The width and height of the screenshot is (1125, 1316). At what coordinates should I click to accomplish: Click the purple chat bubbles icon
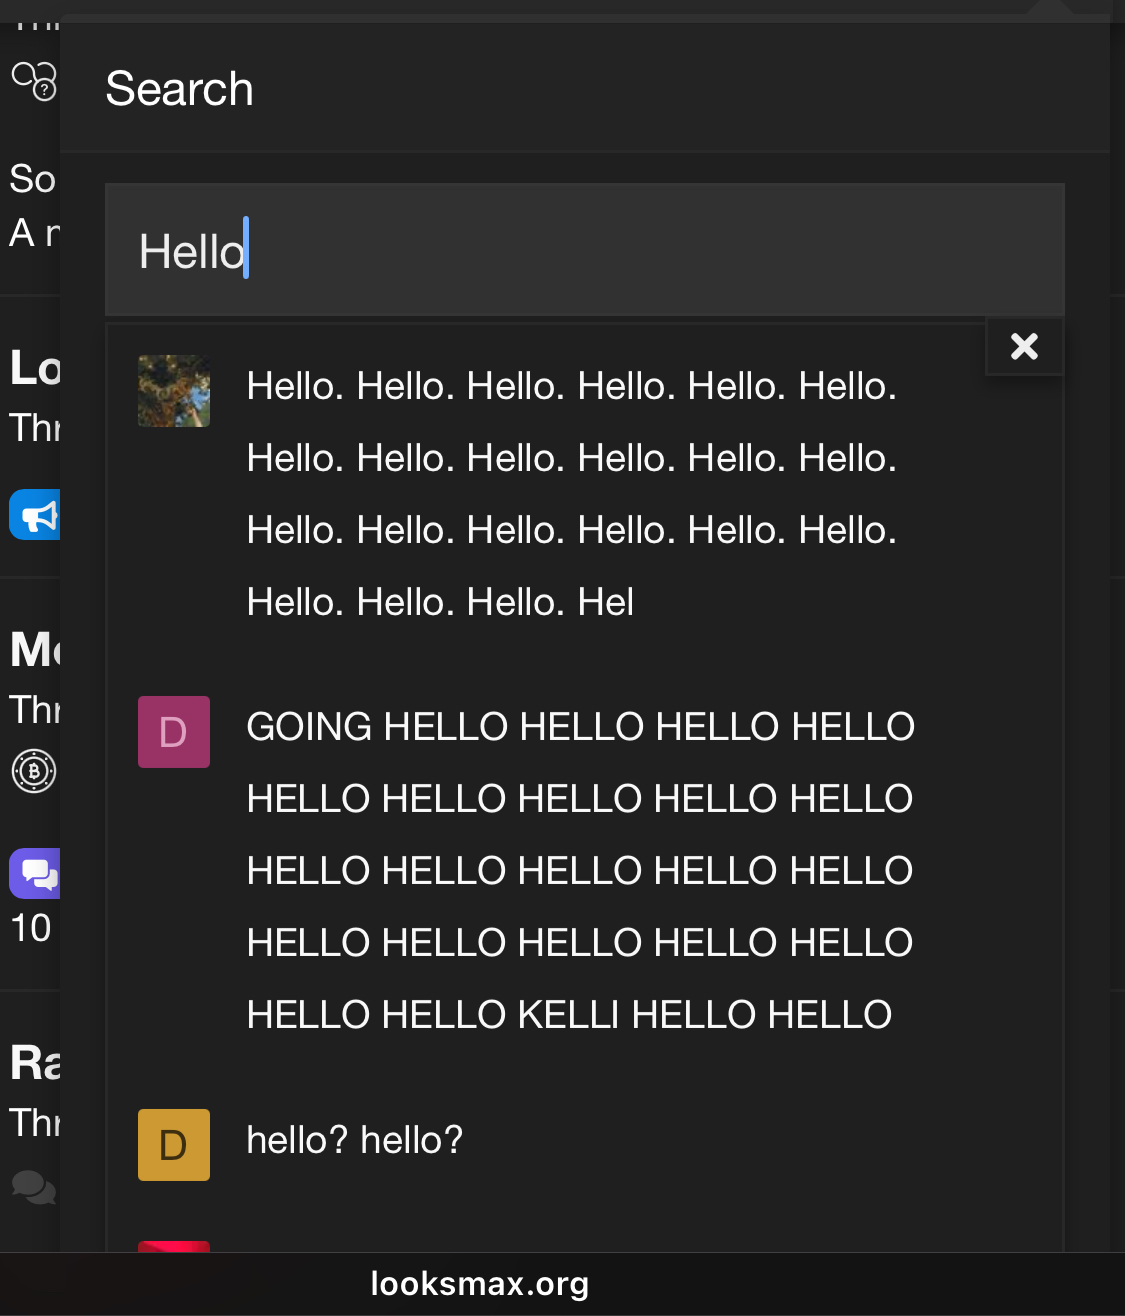click(36, 873)
